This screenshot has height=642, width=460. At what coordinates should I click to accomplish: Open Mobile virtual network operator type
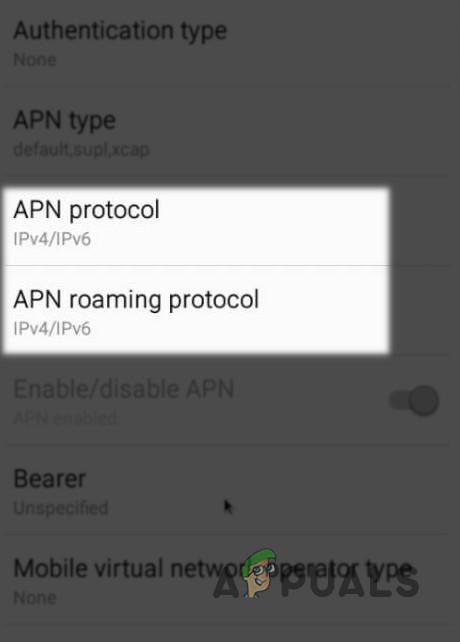(x=230, y=581)
